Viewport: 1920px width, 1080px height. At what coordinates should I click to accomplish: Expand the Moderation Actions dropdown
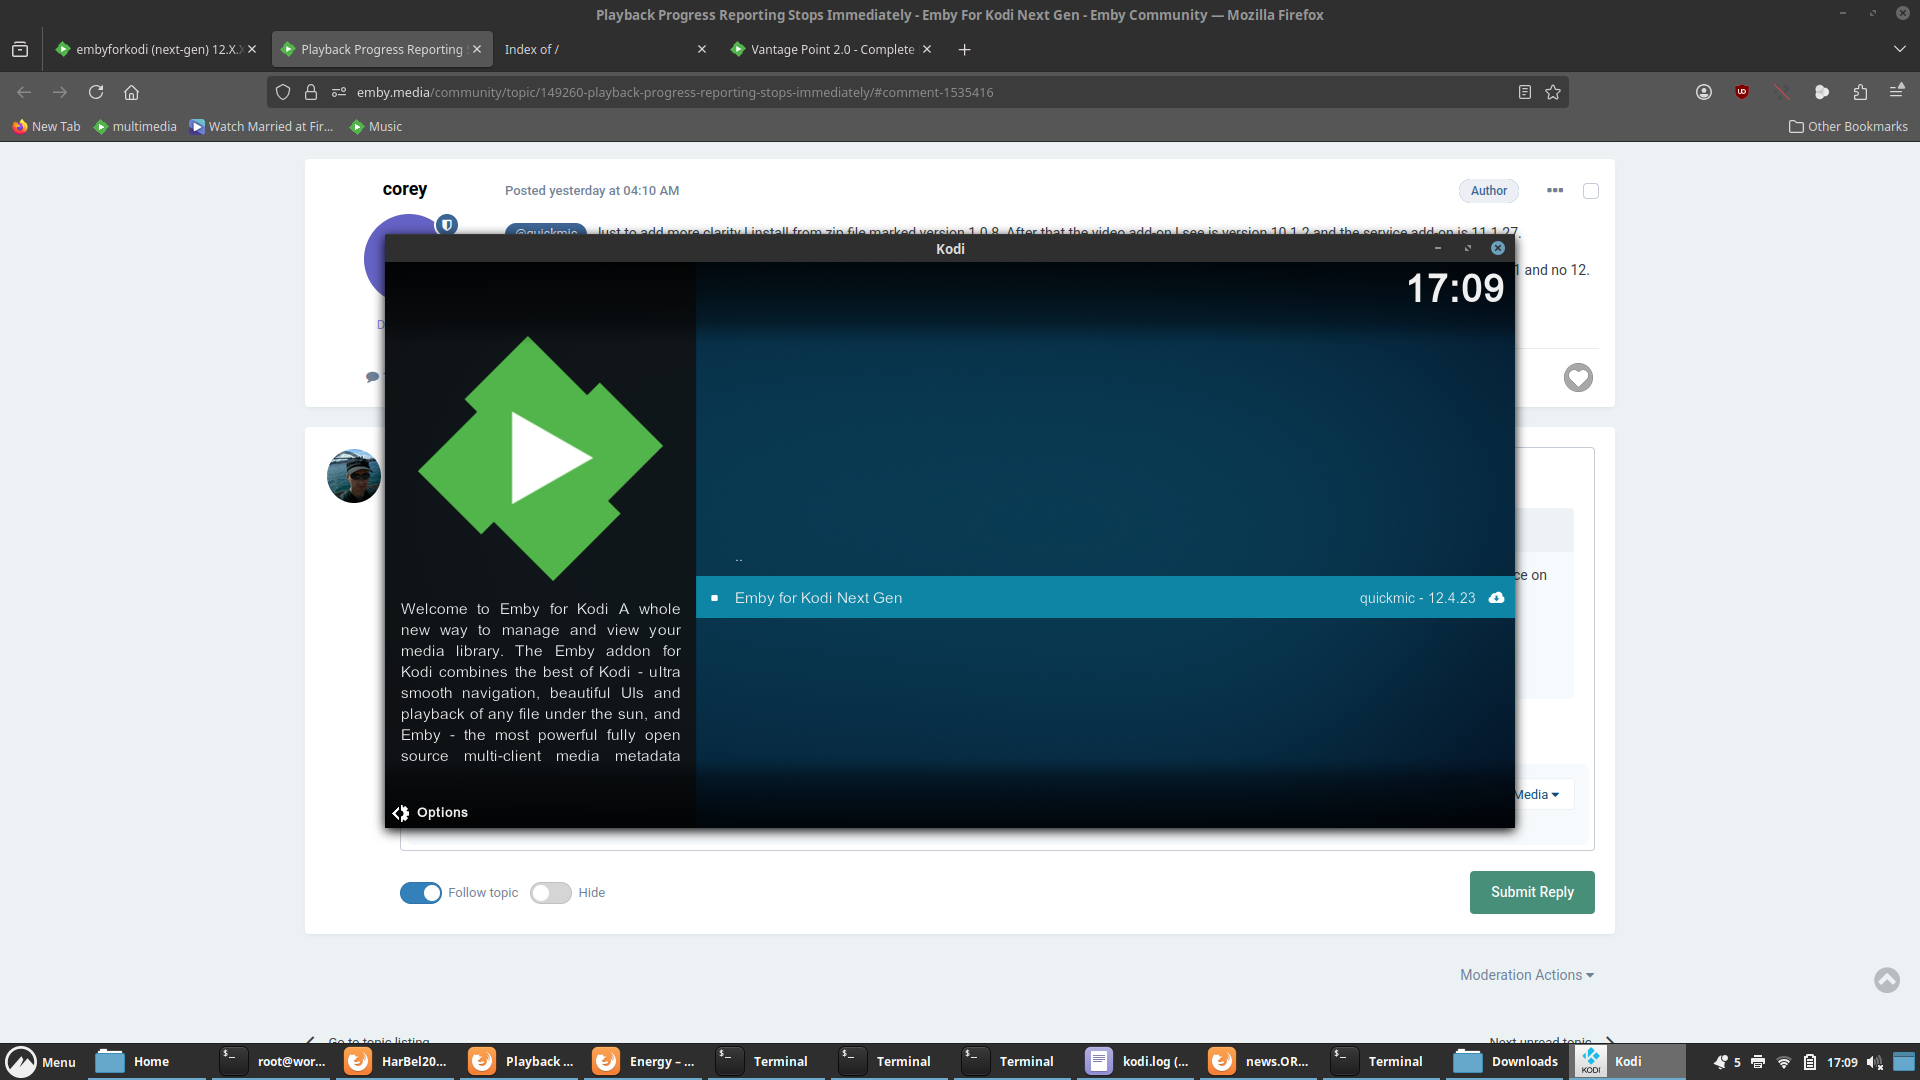point(1527,975)
